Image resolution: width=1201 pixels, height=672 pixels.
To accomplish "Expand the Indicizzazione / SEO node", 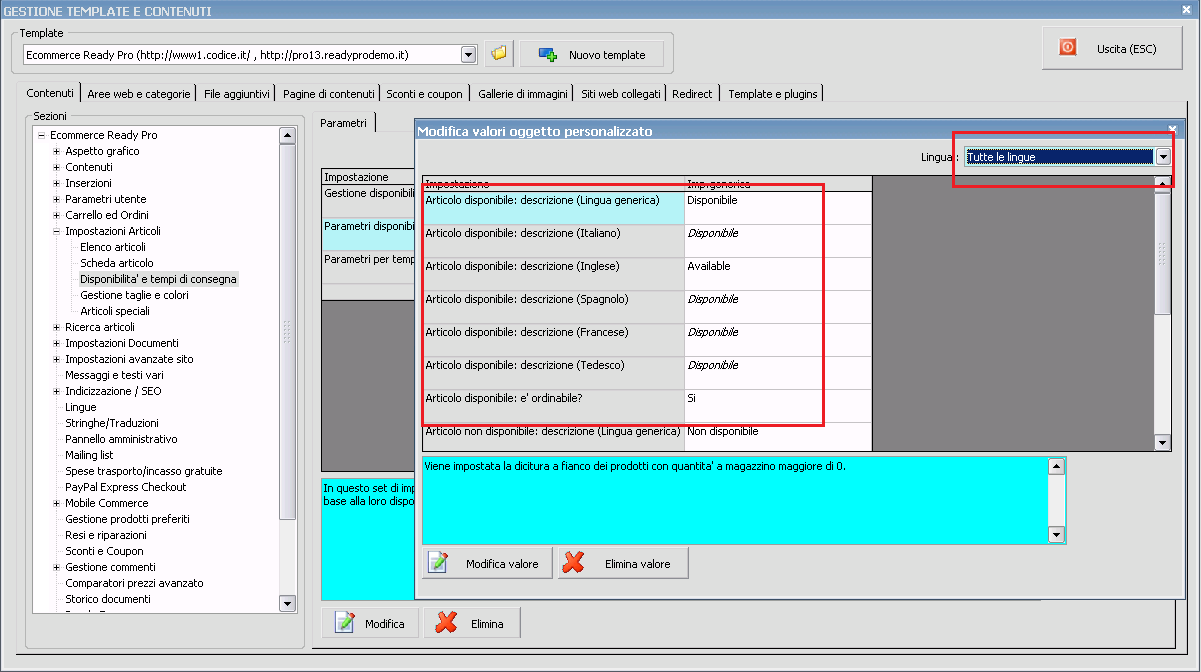I will click(x=56, y=391).
